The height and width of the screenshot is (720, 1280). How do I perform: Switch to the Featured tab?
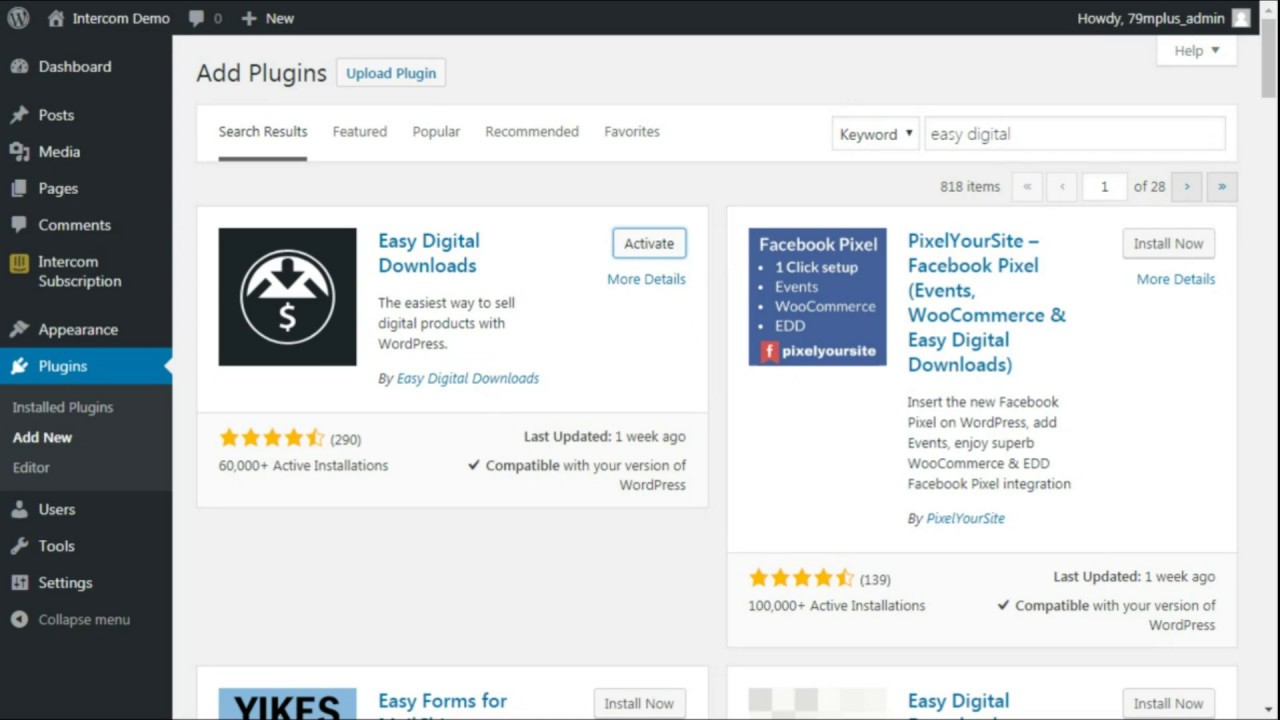pos(360,132)
